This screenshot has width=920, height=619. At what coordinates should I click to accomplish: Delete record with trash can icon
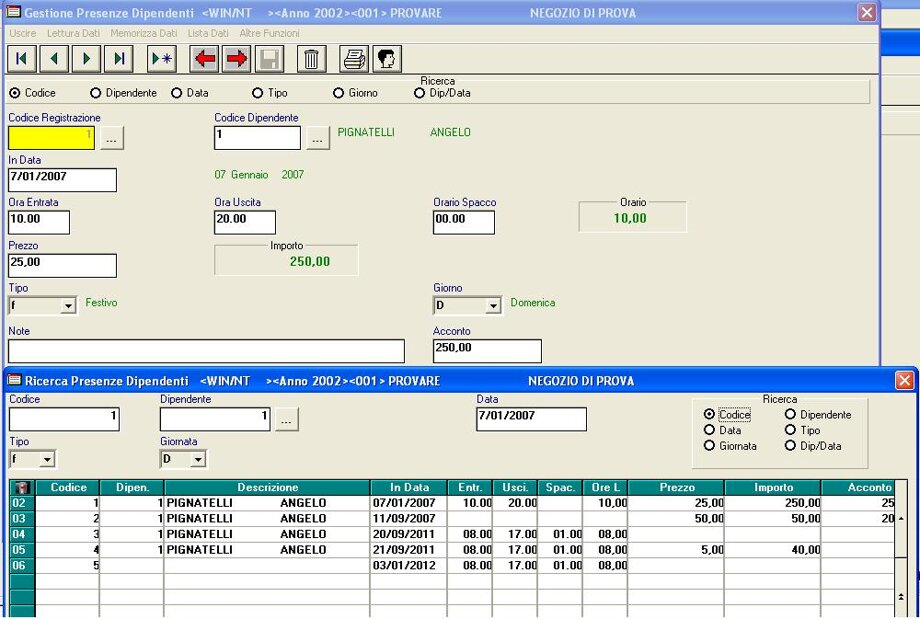(x=312, y=59)
